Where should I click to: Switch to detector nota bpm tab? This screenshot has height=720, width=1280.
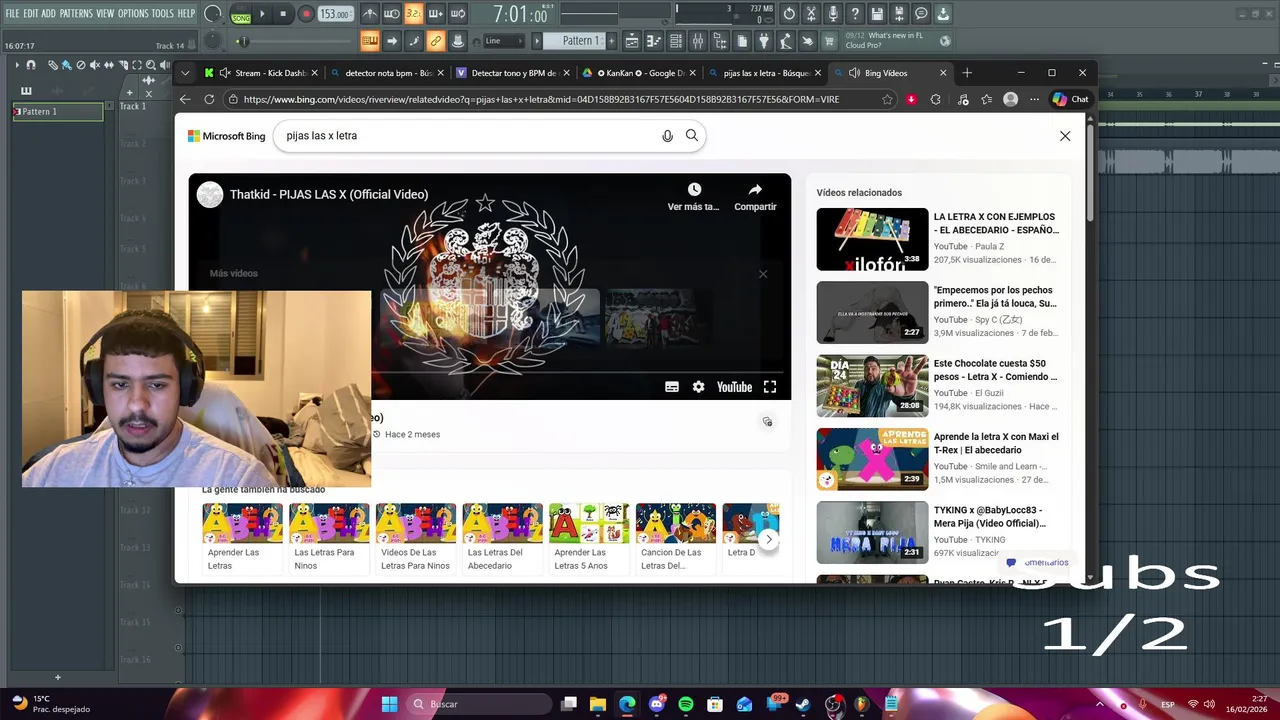[x=388, y=73]
